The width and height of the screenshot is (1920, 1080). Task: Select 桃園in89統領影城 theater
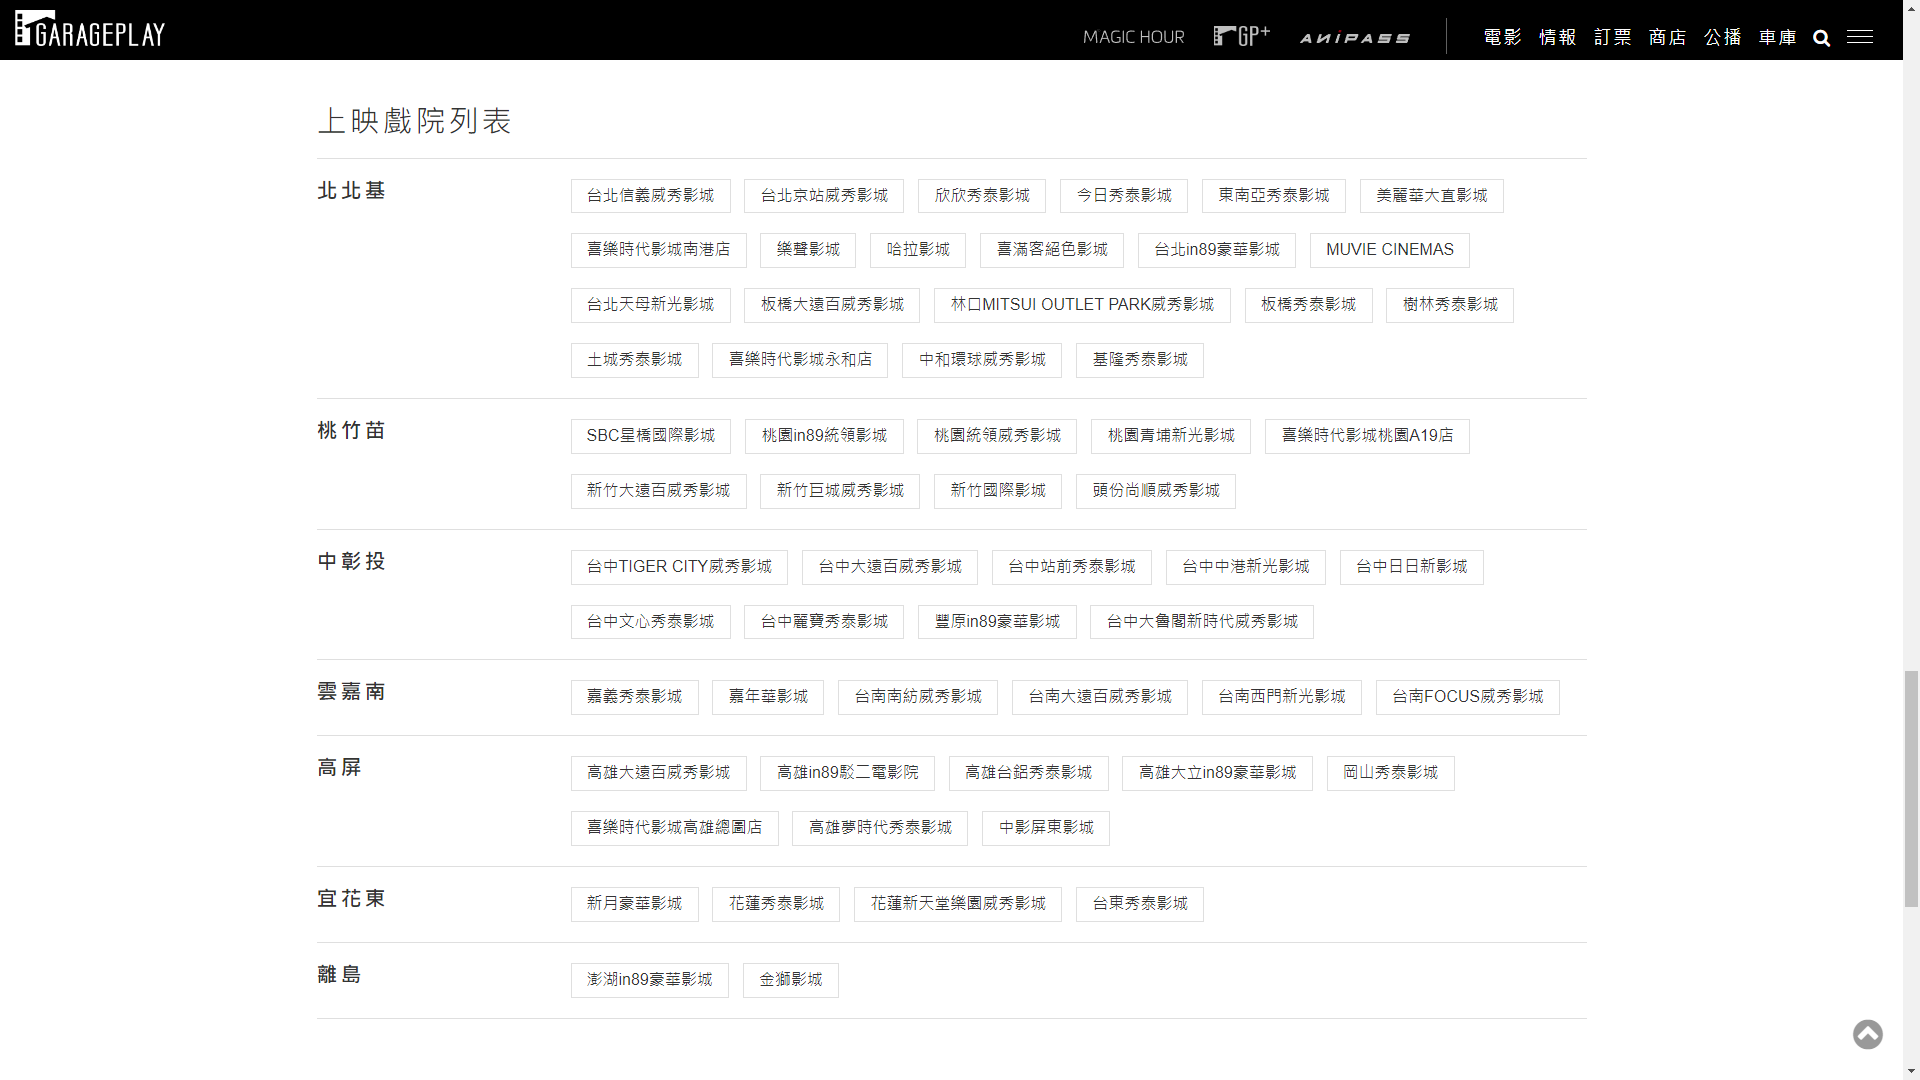coord(824,436)
